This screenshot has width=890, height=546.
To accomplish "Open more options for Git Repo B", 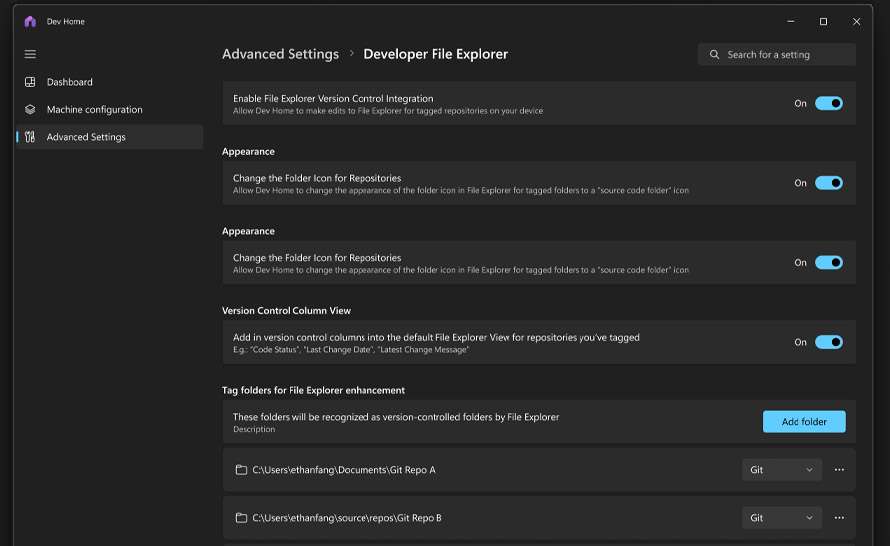I will point(839,518).
